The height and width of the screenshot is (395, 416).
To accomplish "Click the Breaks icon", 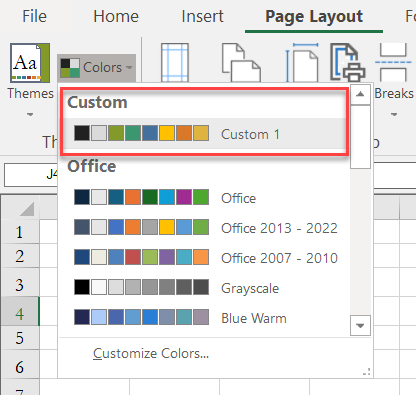I will pyautogui.click(x=393, y=62).
